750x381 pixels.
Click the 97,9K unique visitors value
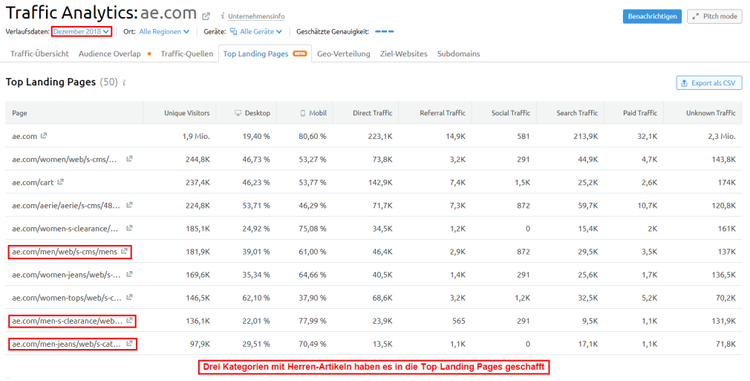(x=200, y=343)
